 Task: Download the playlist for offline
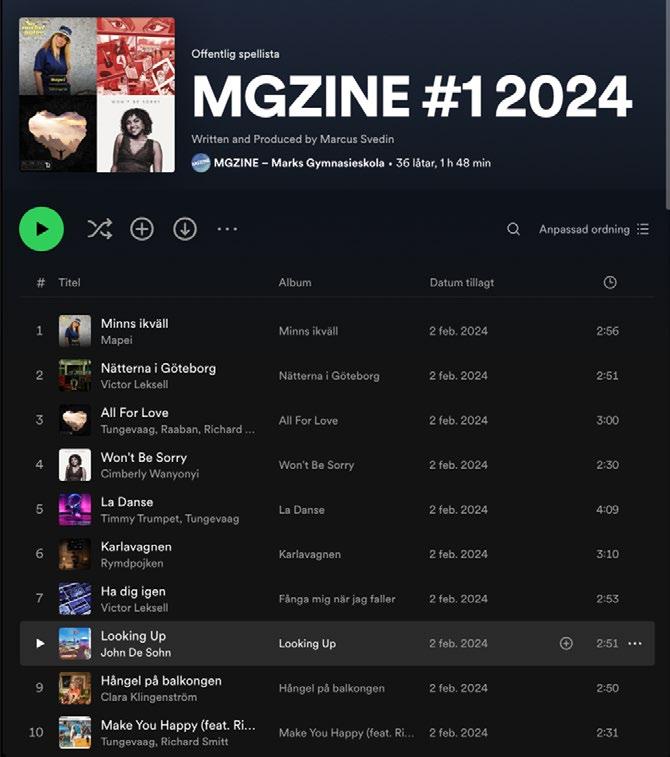[x=185, y=229]
